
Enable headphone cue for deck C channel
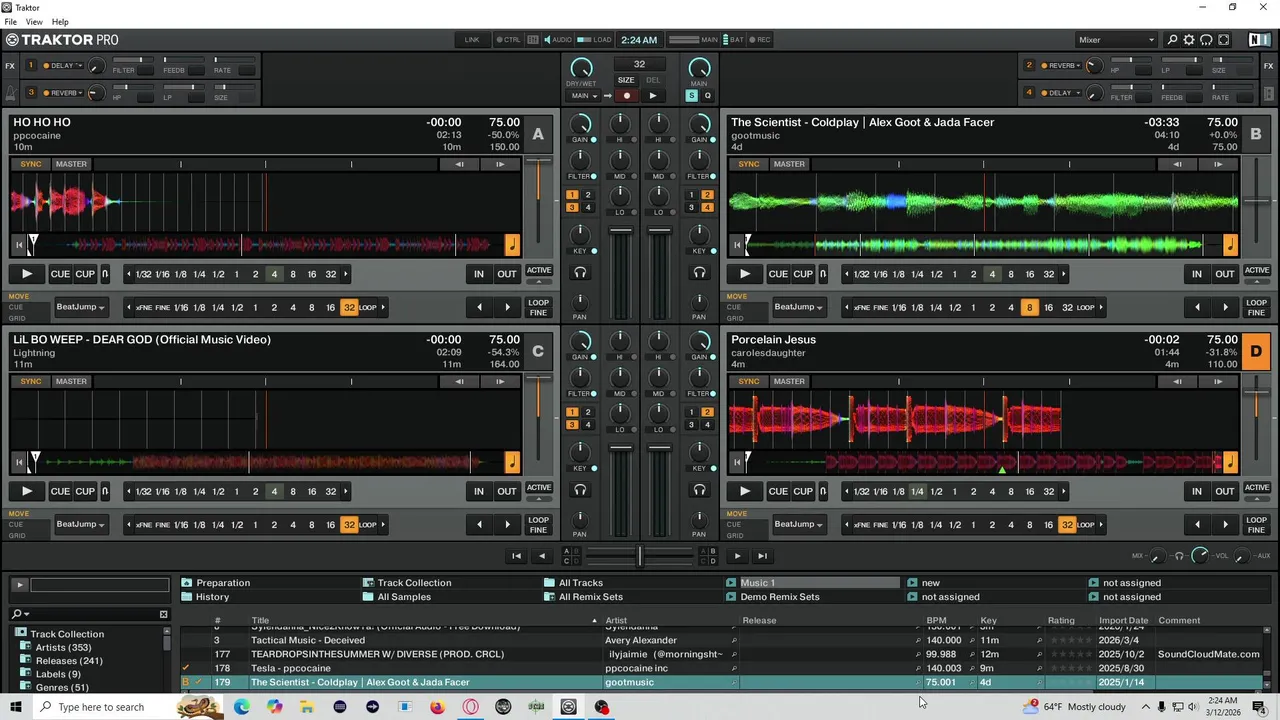point(580,489)
